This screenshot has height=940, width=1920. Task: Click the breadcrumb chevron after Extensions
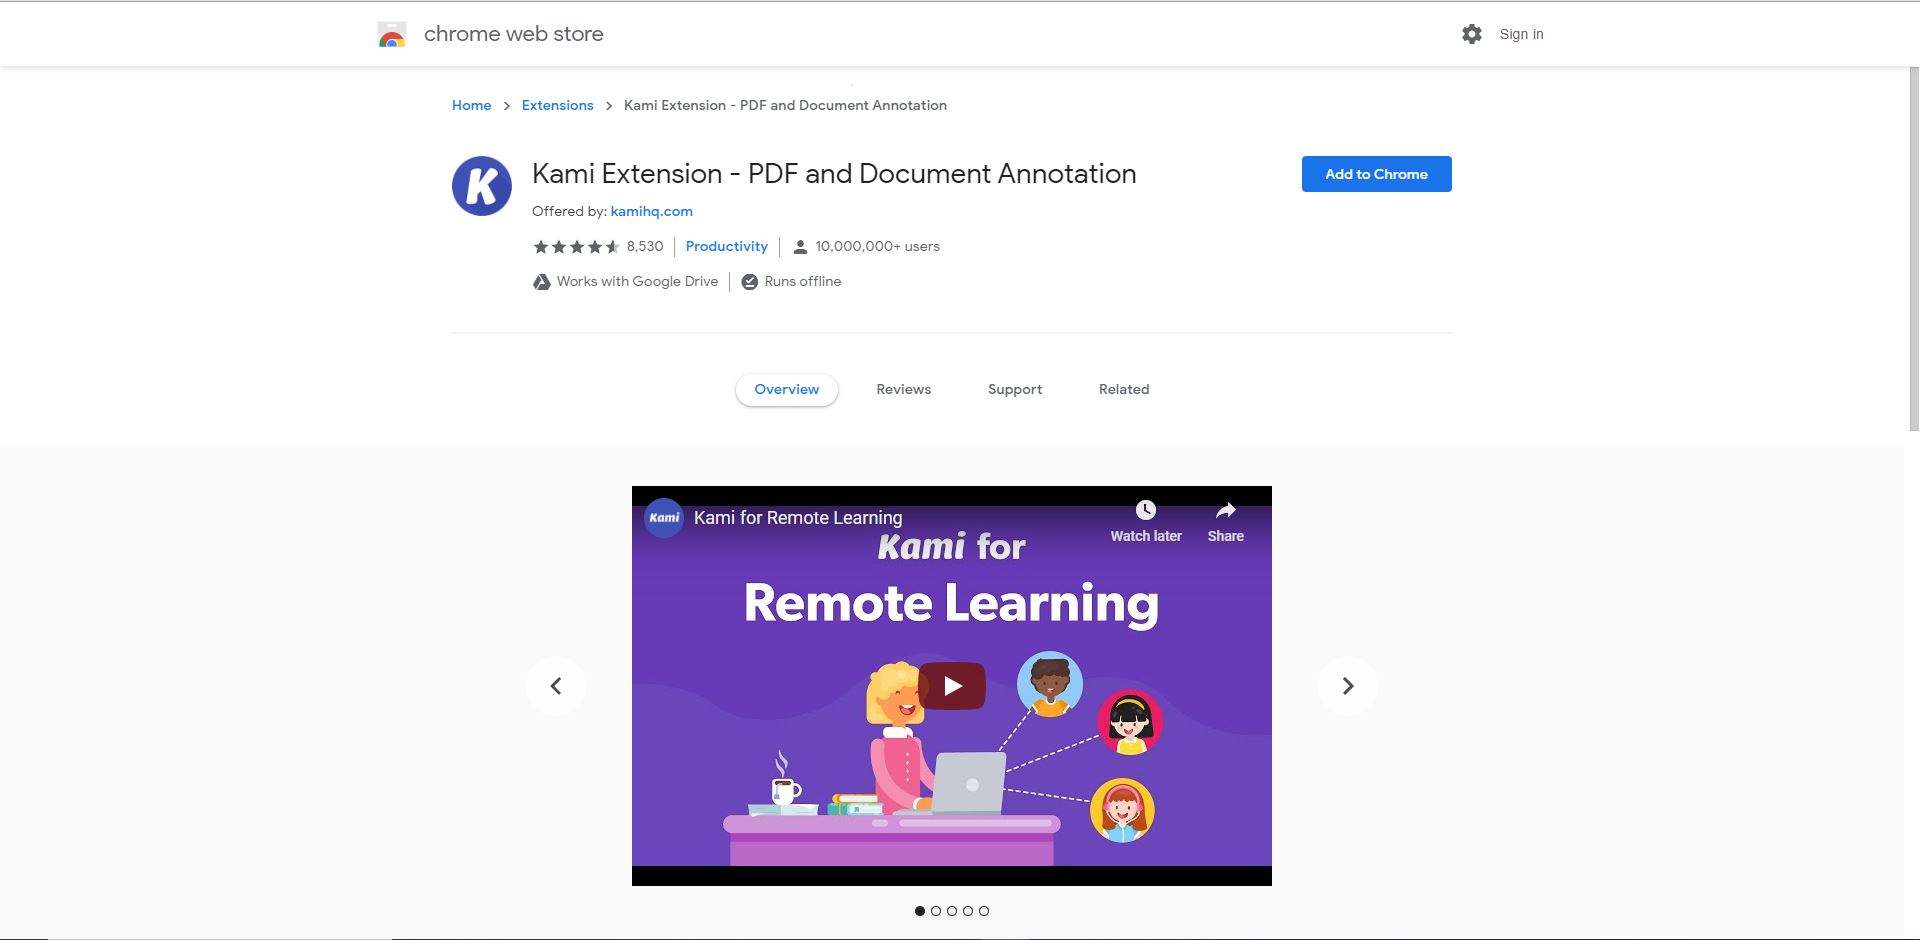click(x=608, y=106)
